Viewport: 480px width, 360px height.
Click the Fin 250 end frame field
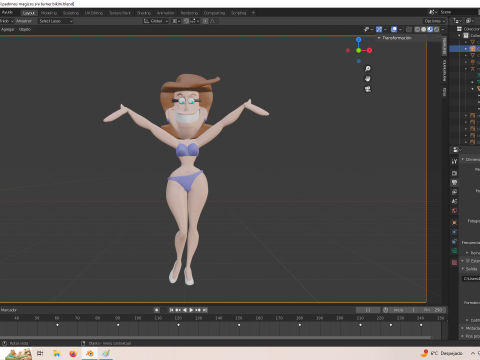[x=433, y=310]
